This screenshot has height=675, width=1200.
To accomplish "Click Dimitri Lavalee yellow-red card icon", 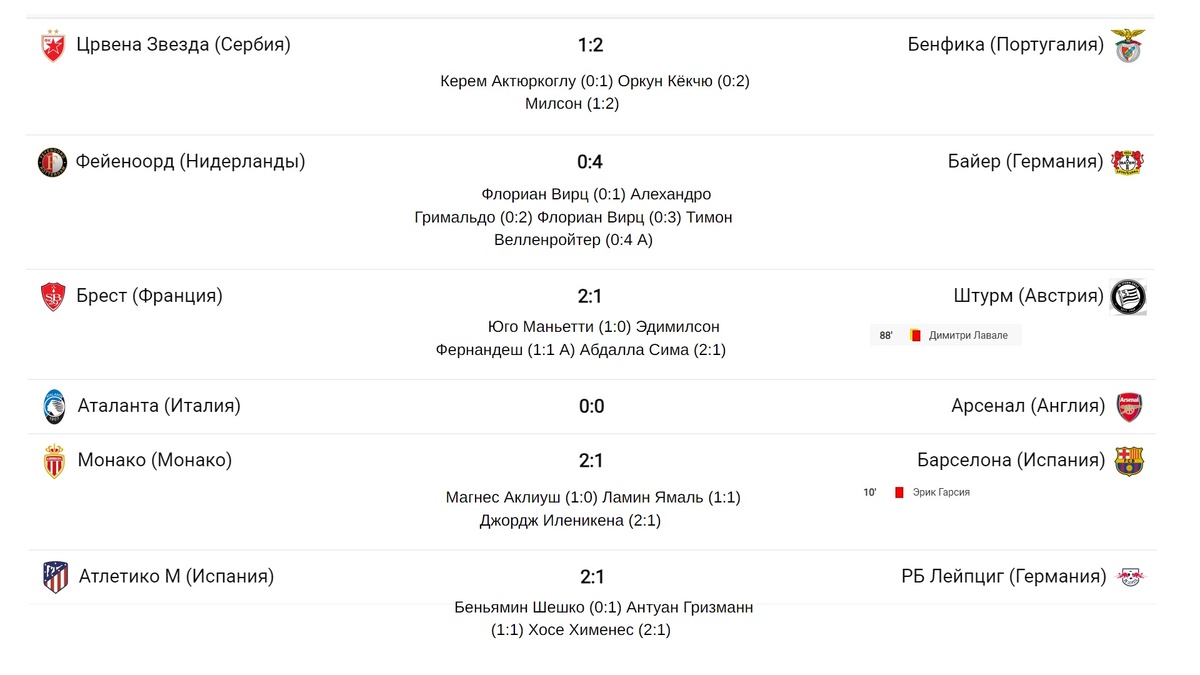I will (914, 336).
